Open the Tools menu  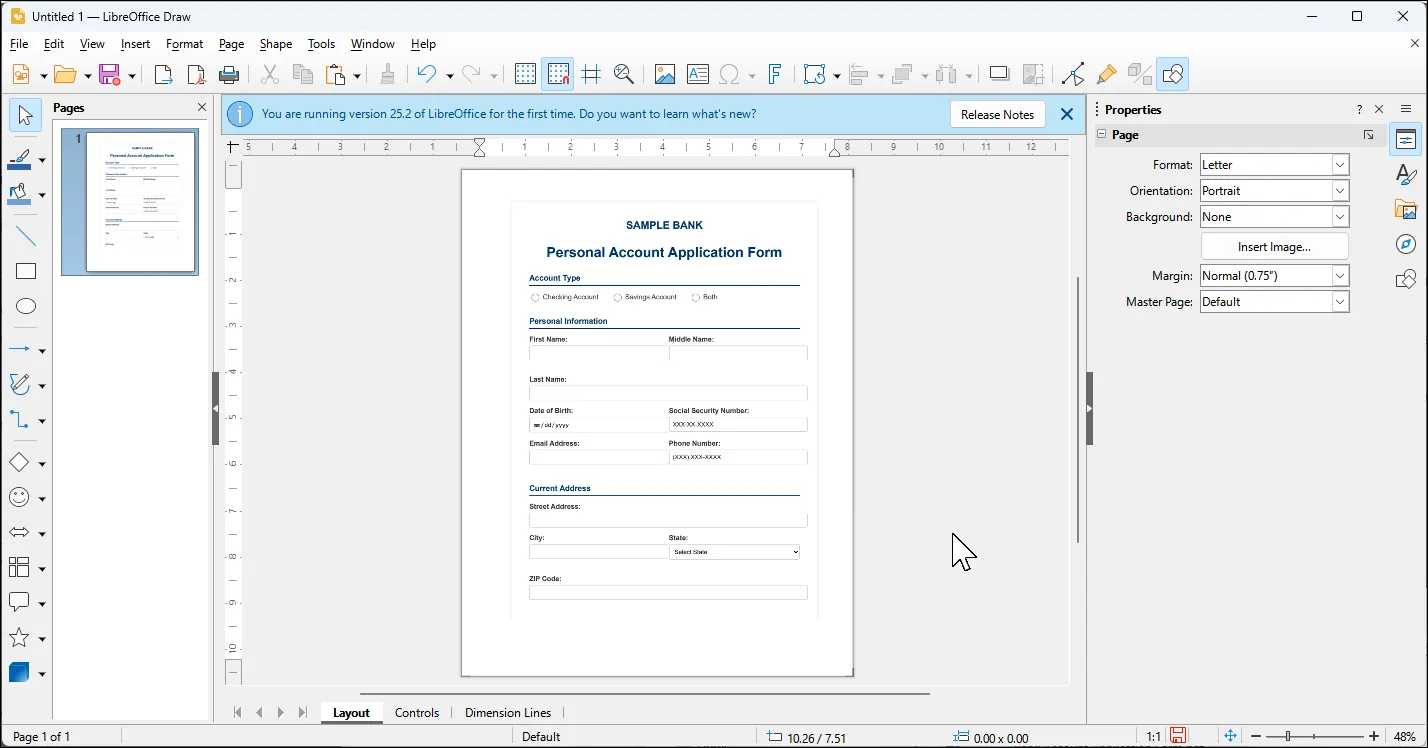point(321,44)
